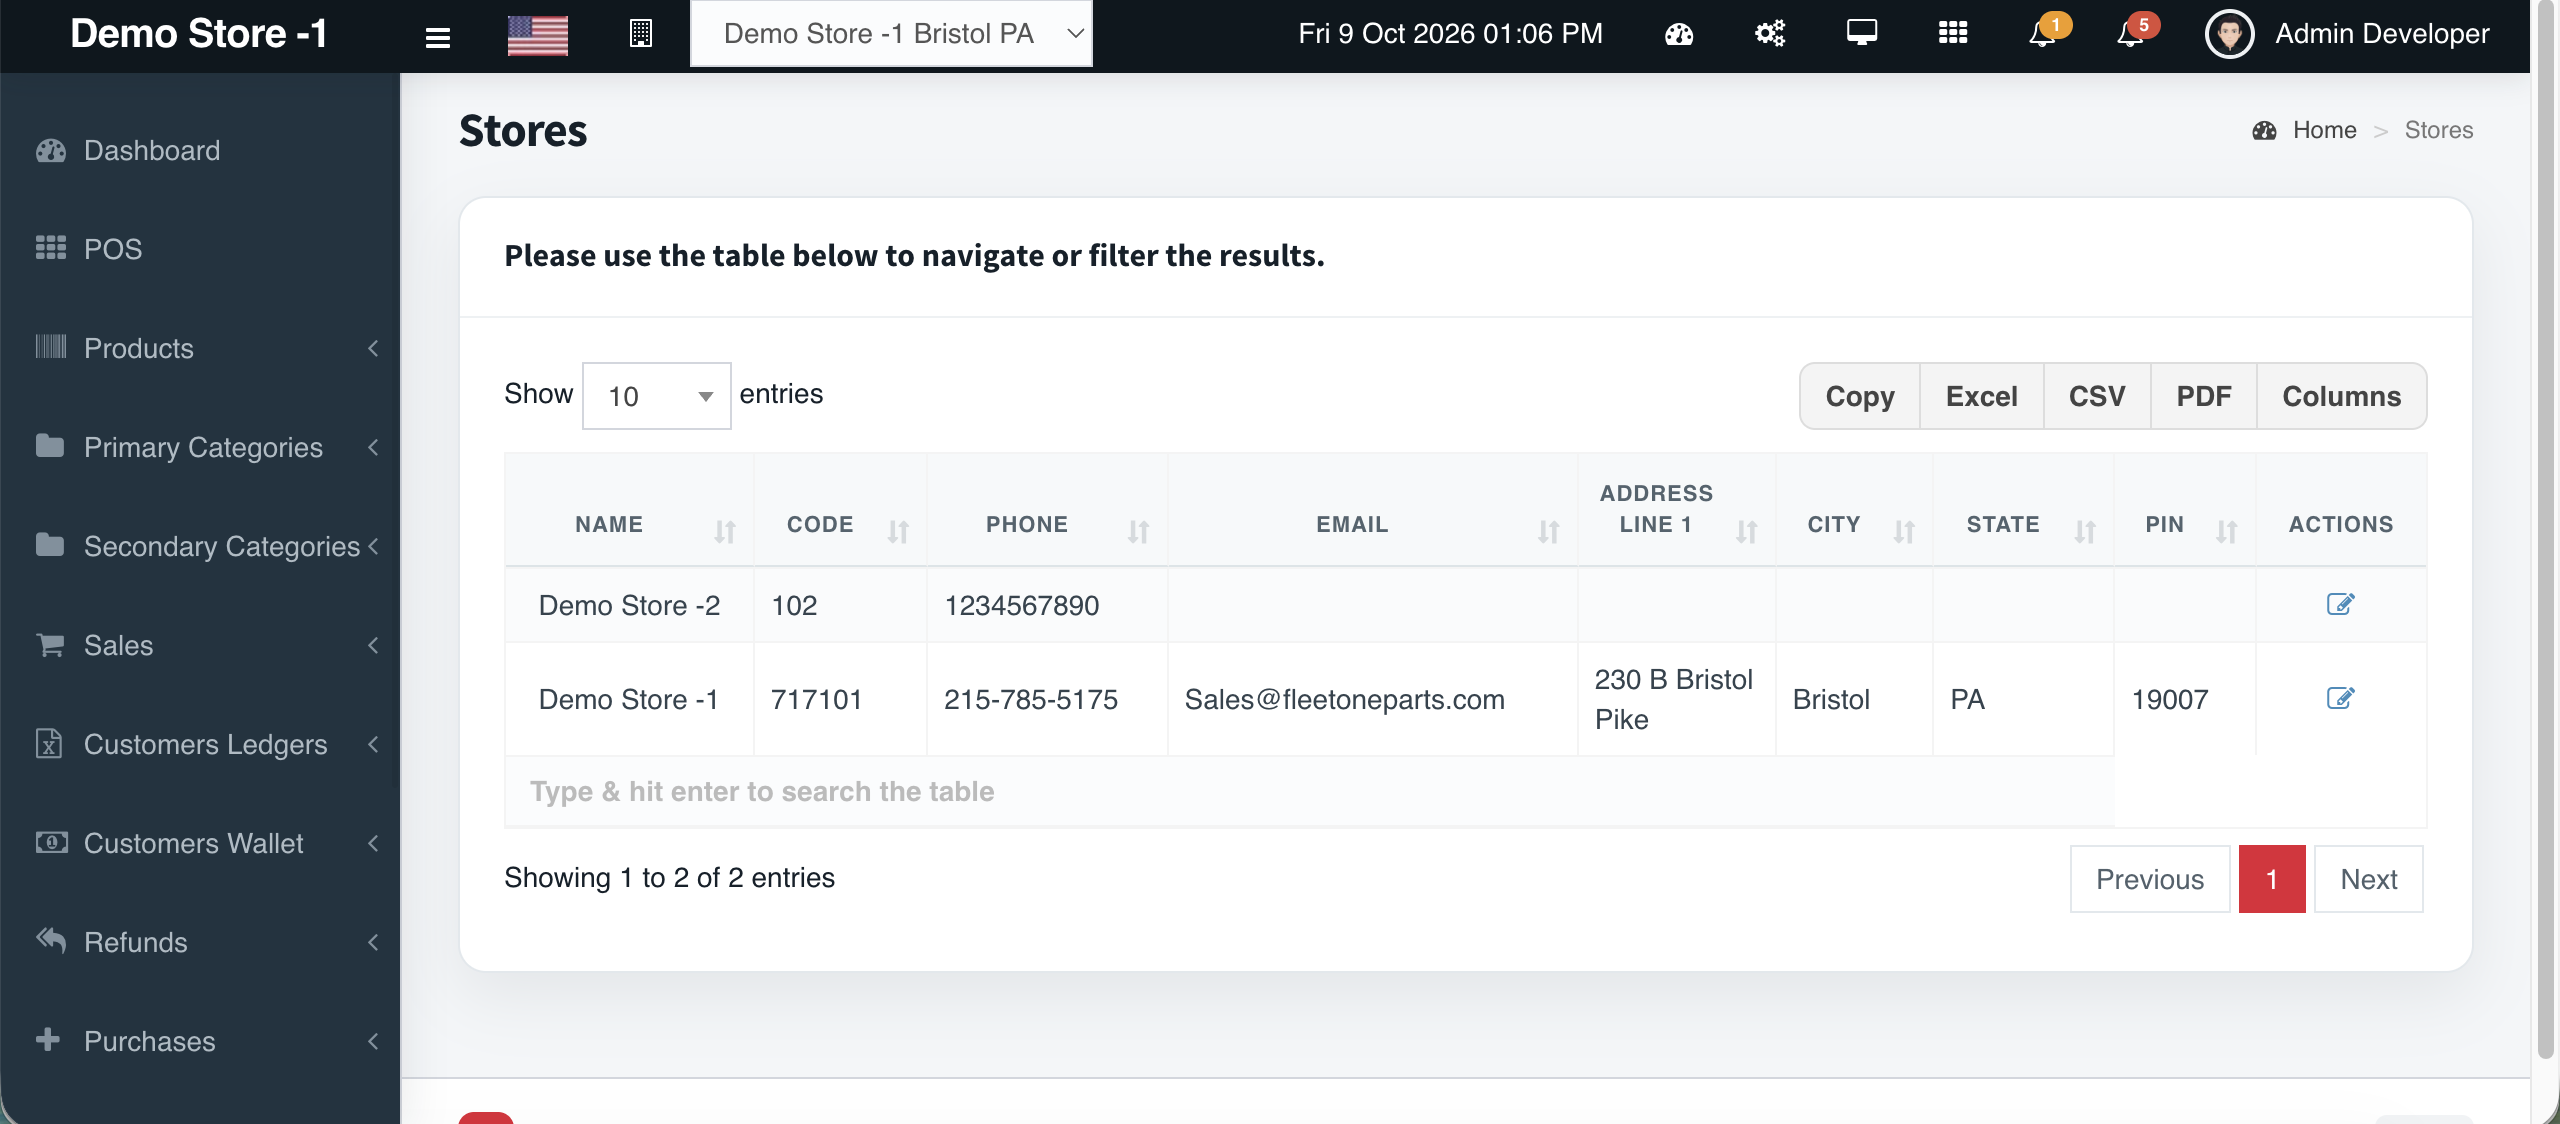Screen dimensions: 2560x1124
Task: Click the US flag language icon
Action: [537, 35]
